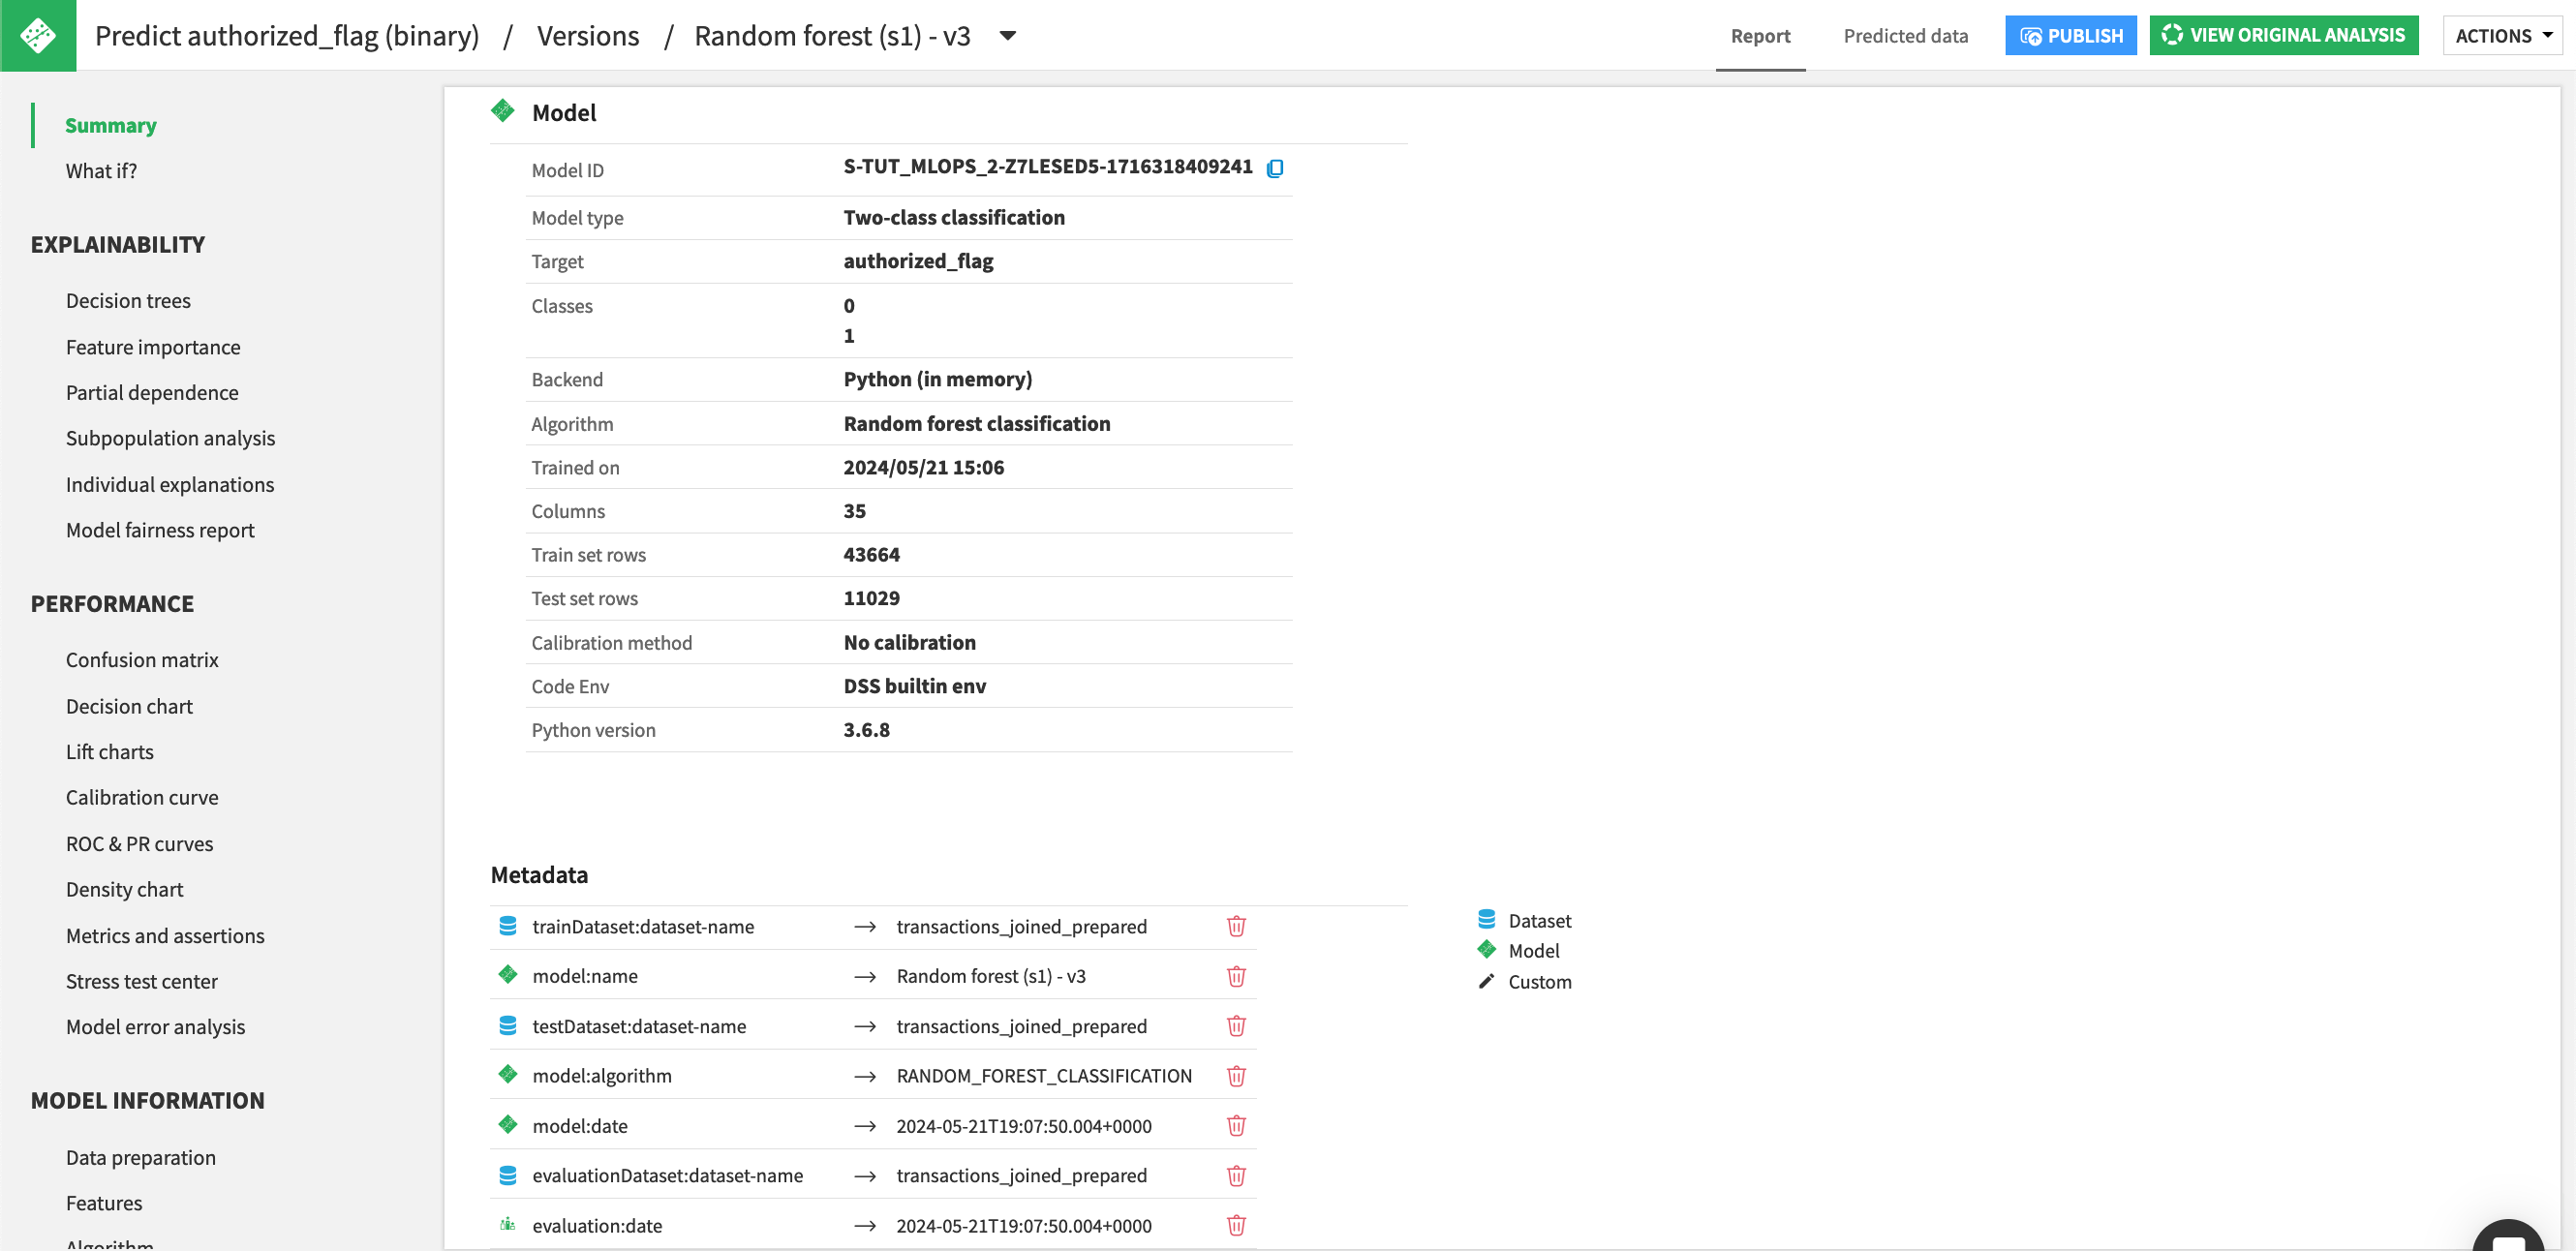Image resolution: width=2576 pixels, height=1251 pixels.
Task: Expand the ACTIONS dropdown menu
Action: pyautogui.click(x=2501, y=35)
